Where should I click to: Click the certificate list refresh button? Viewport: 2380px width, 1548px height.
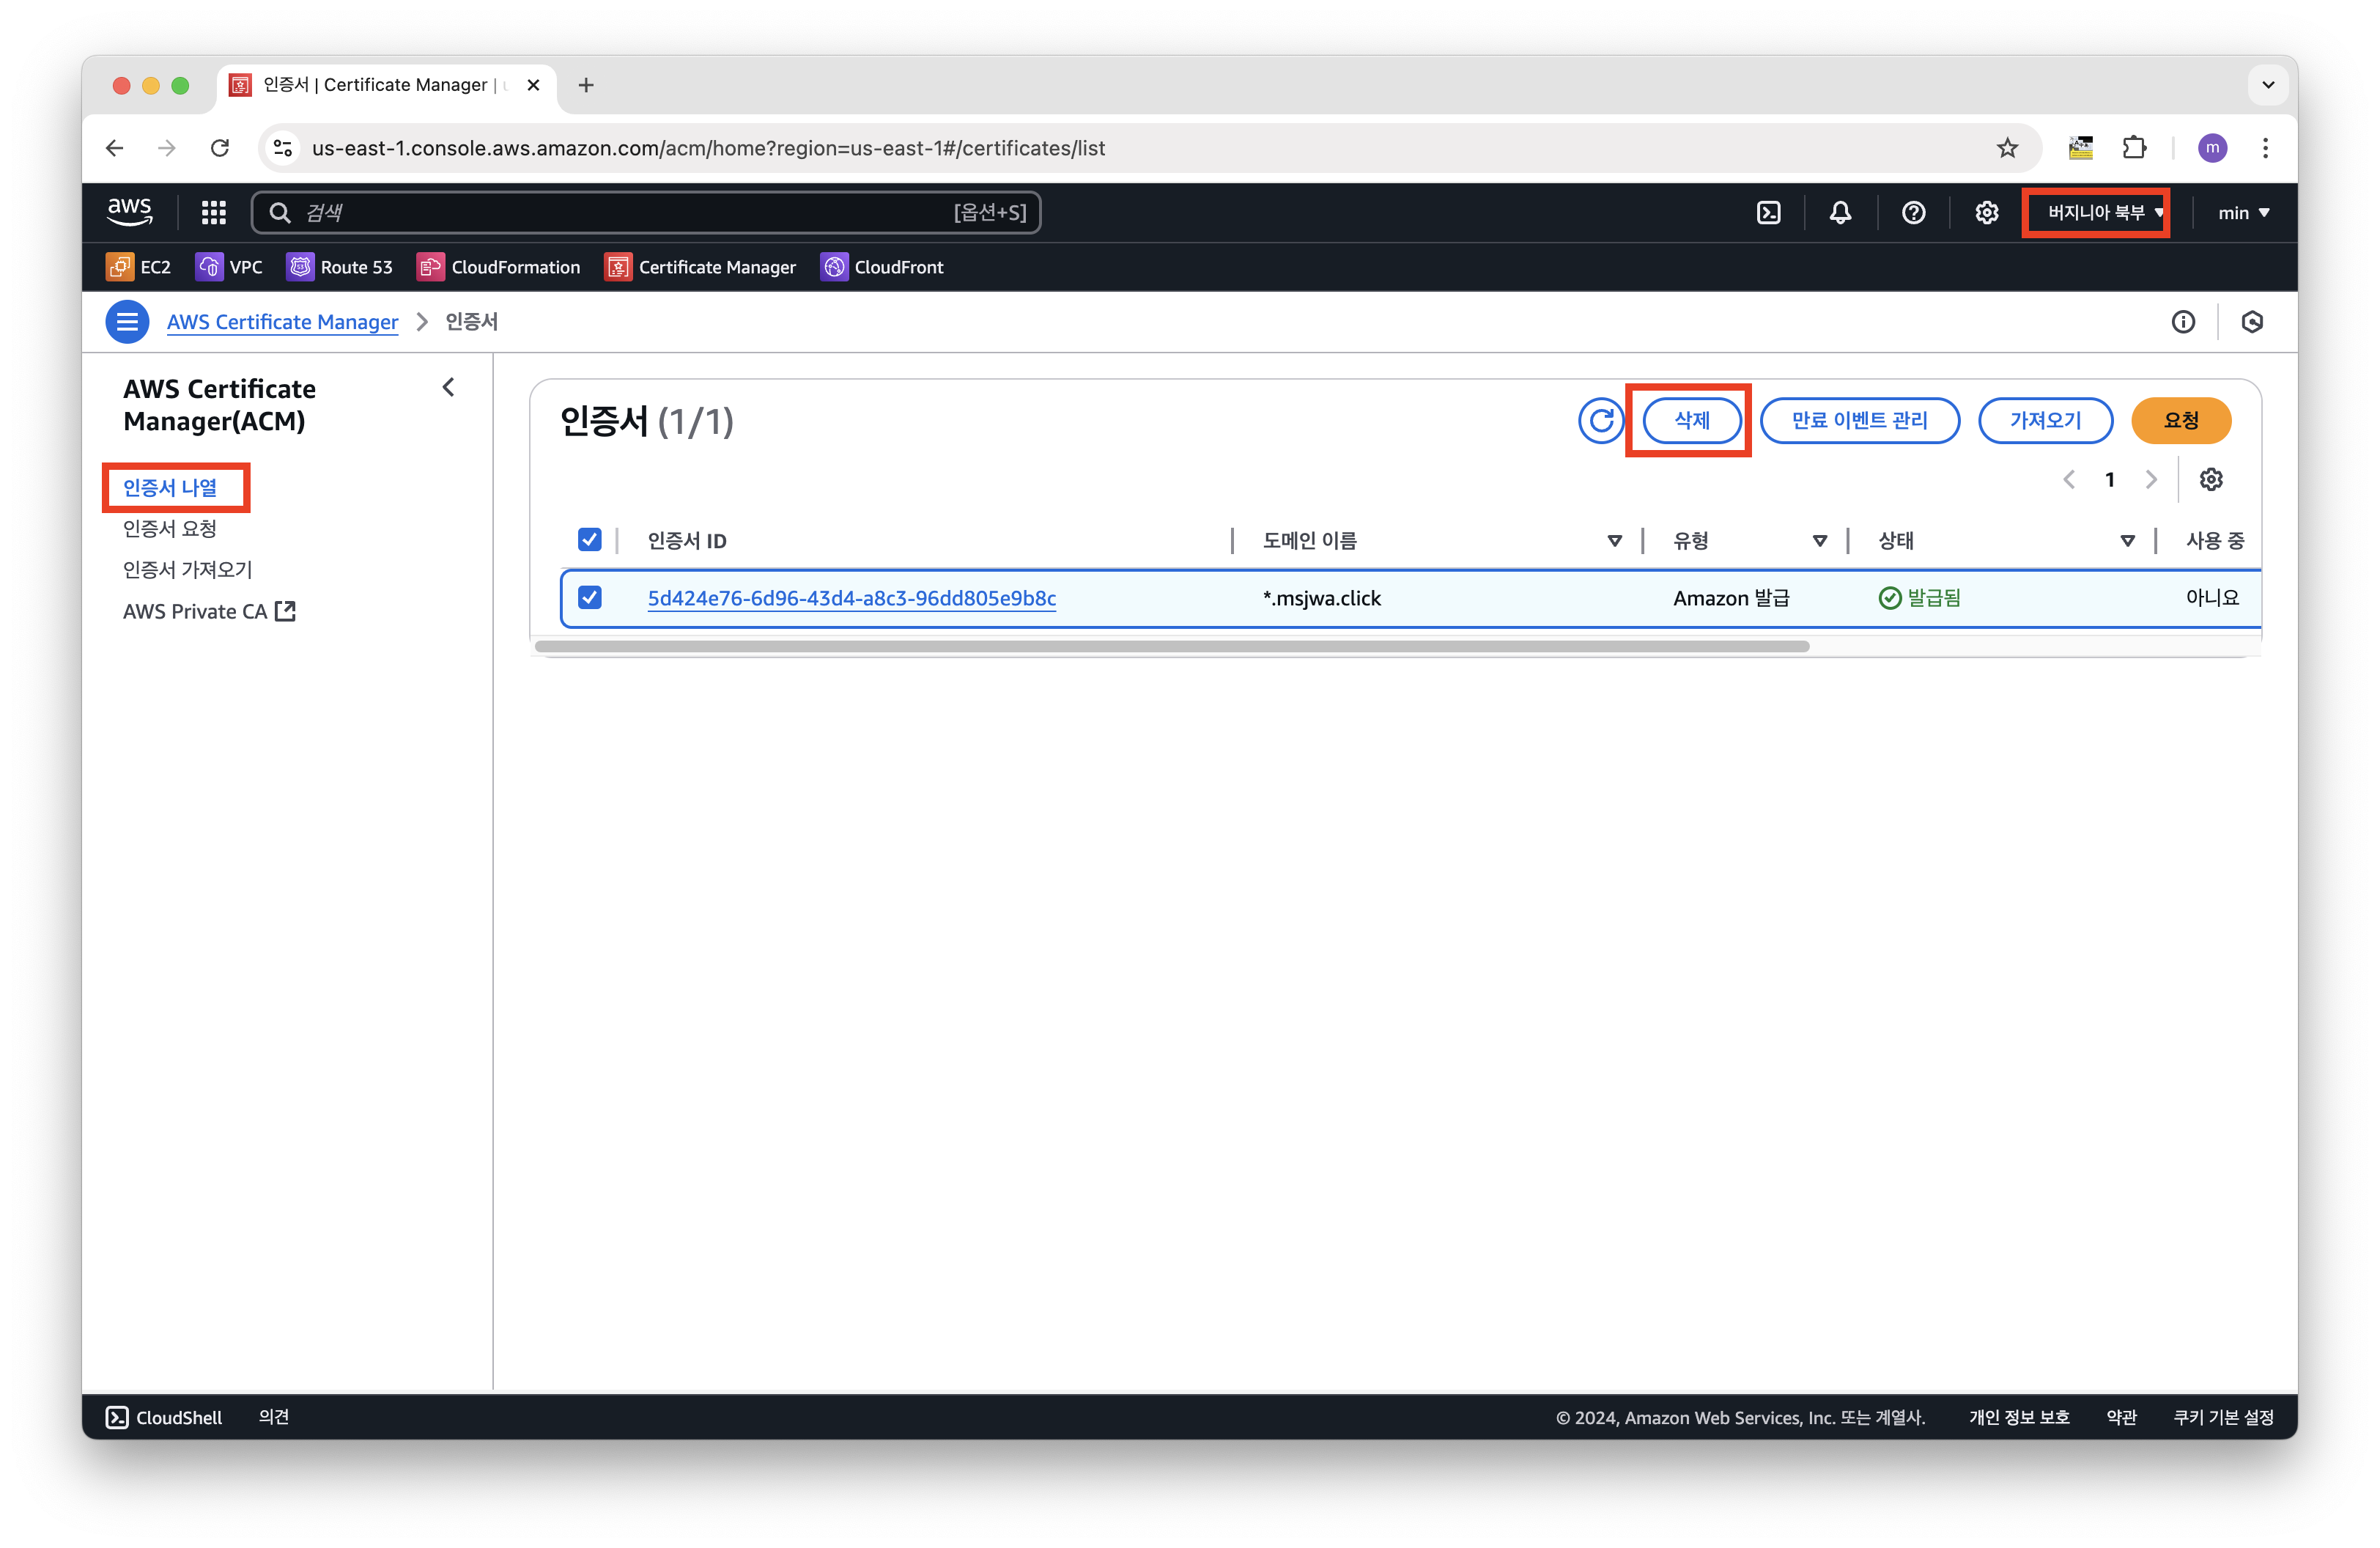coord(1600,420)
